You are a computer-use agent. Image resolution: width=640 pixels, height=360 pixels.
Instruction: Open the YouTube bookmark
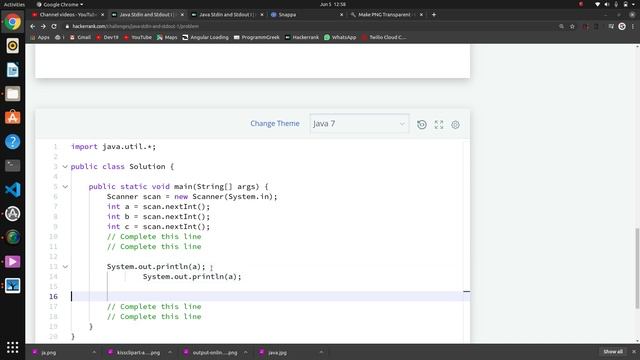coord(138,37)
